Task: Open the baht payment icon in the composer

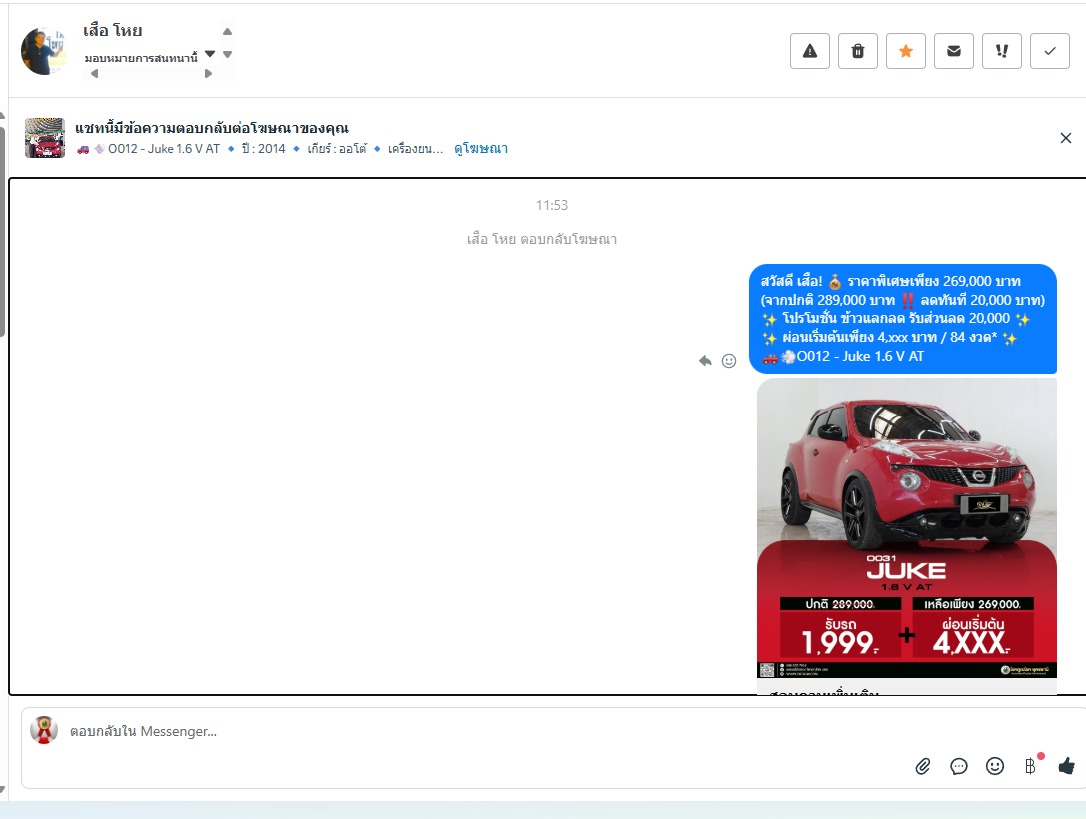Action: (x=1031, y=764)
